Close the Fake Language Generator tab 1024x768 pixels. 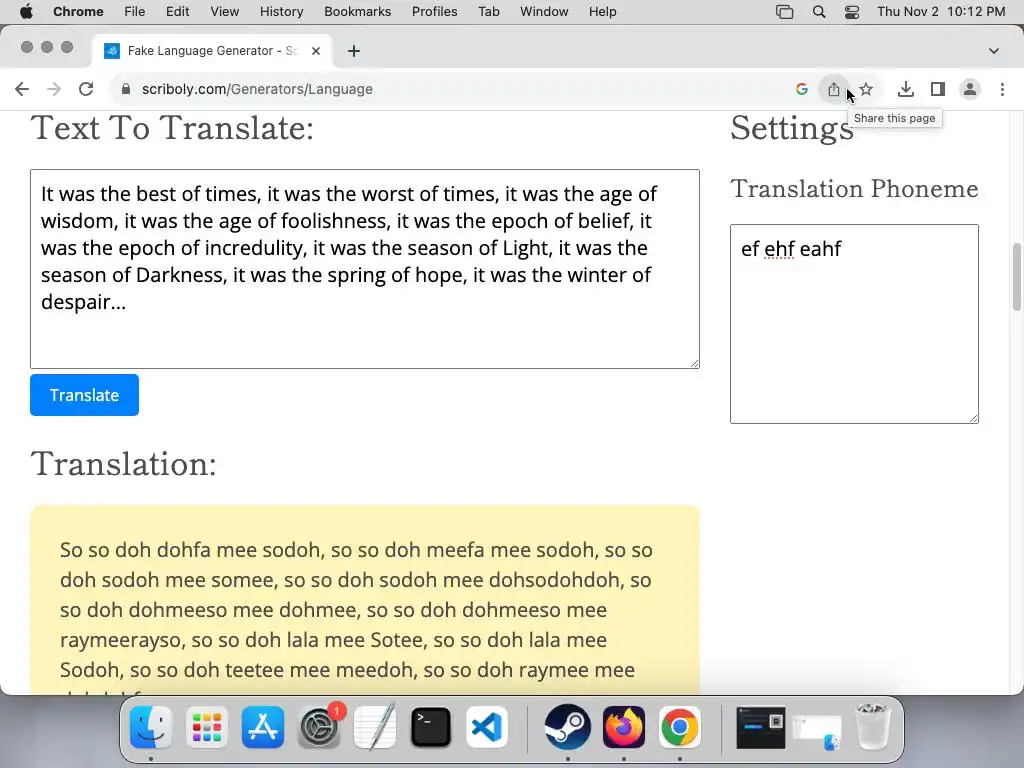click(315, 51)
